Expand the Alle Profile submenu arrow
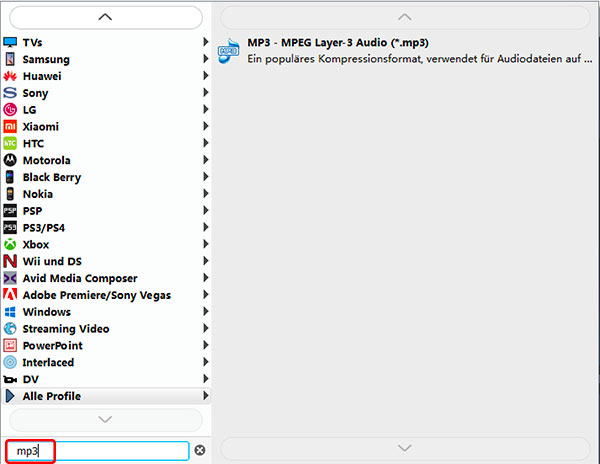Viewport: 600px width, 464px height. [x=206, y=395]
